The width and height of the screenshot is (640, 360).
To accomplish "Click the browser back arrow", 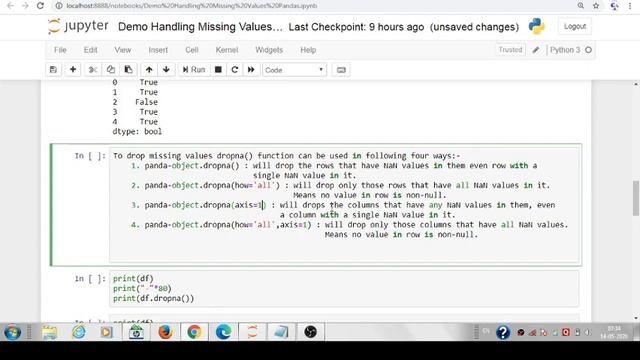I will click(11, 6).
